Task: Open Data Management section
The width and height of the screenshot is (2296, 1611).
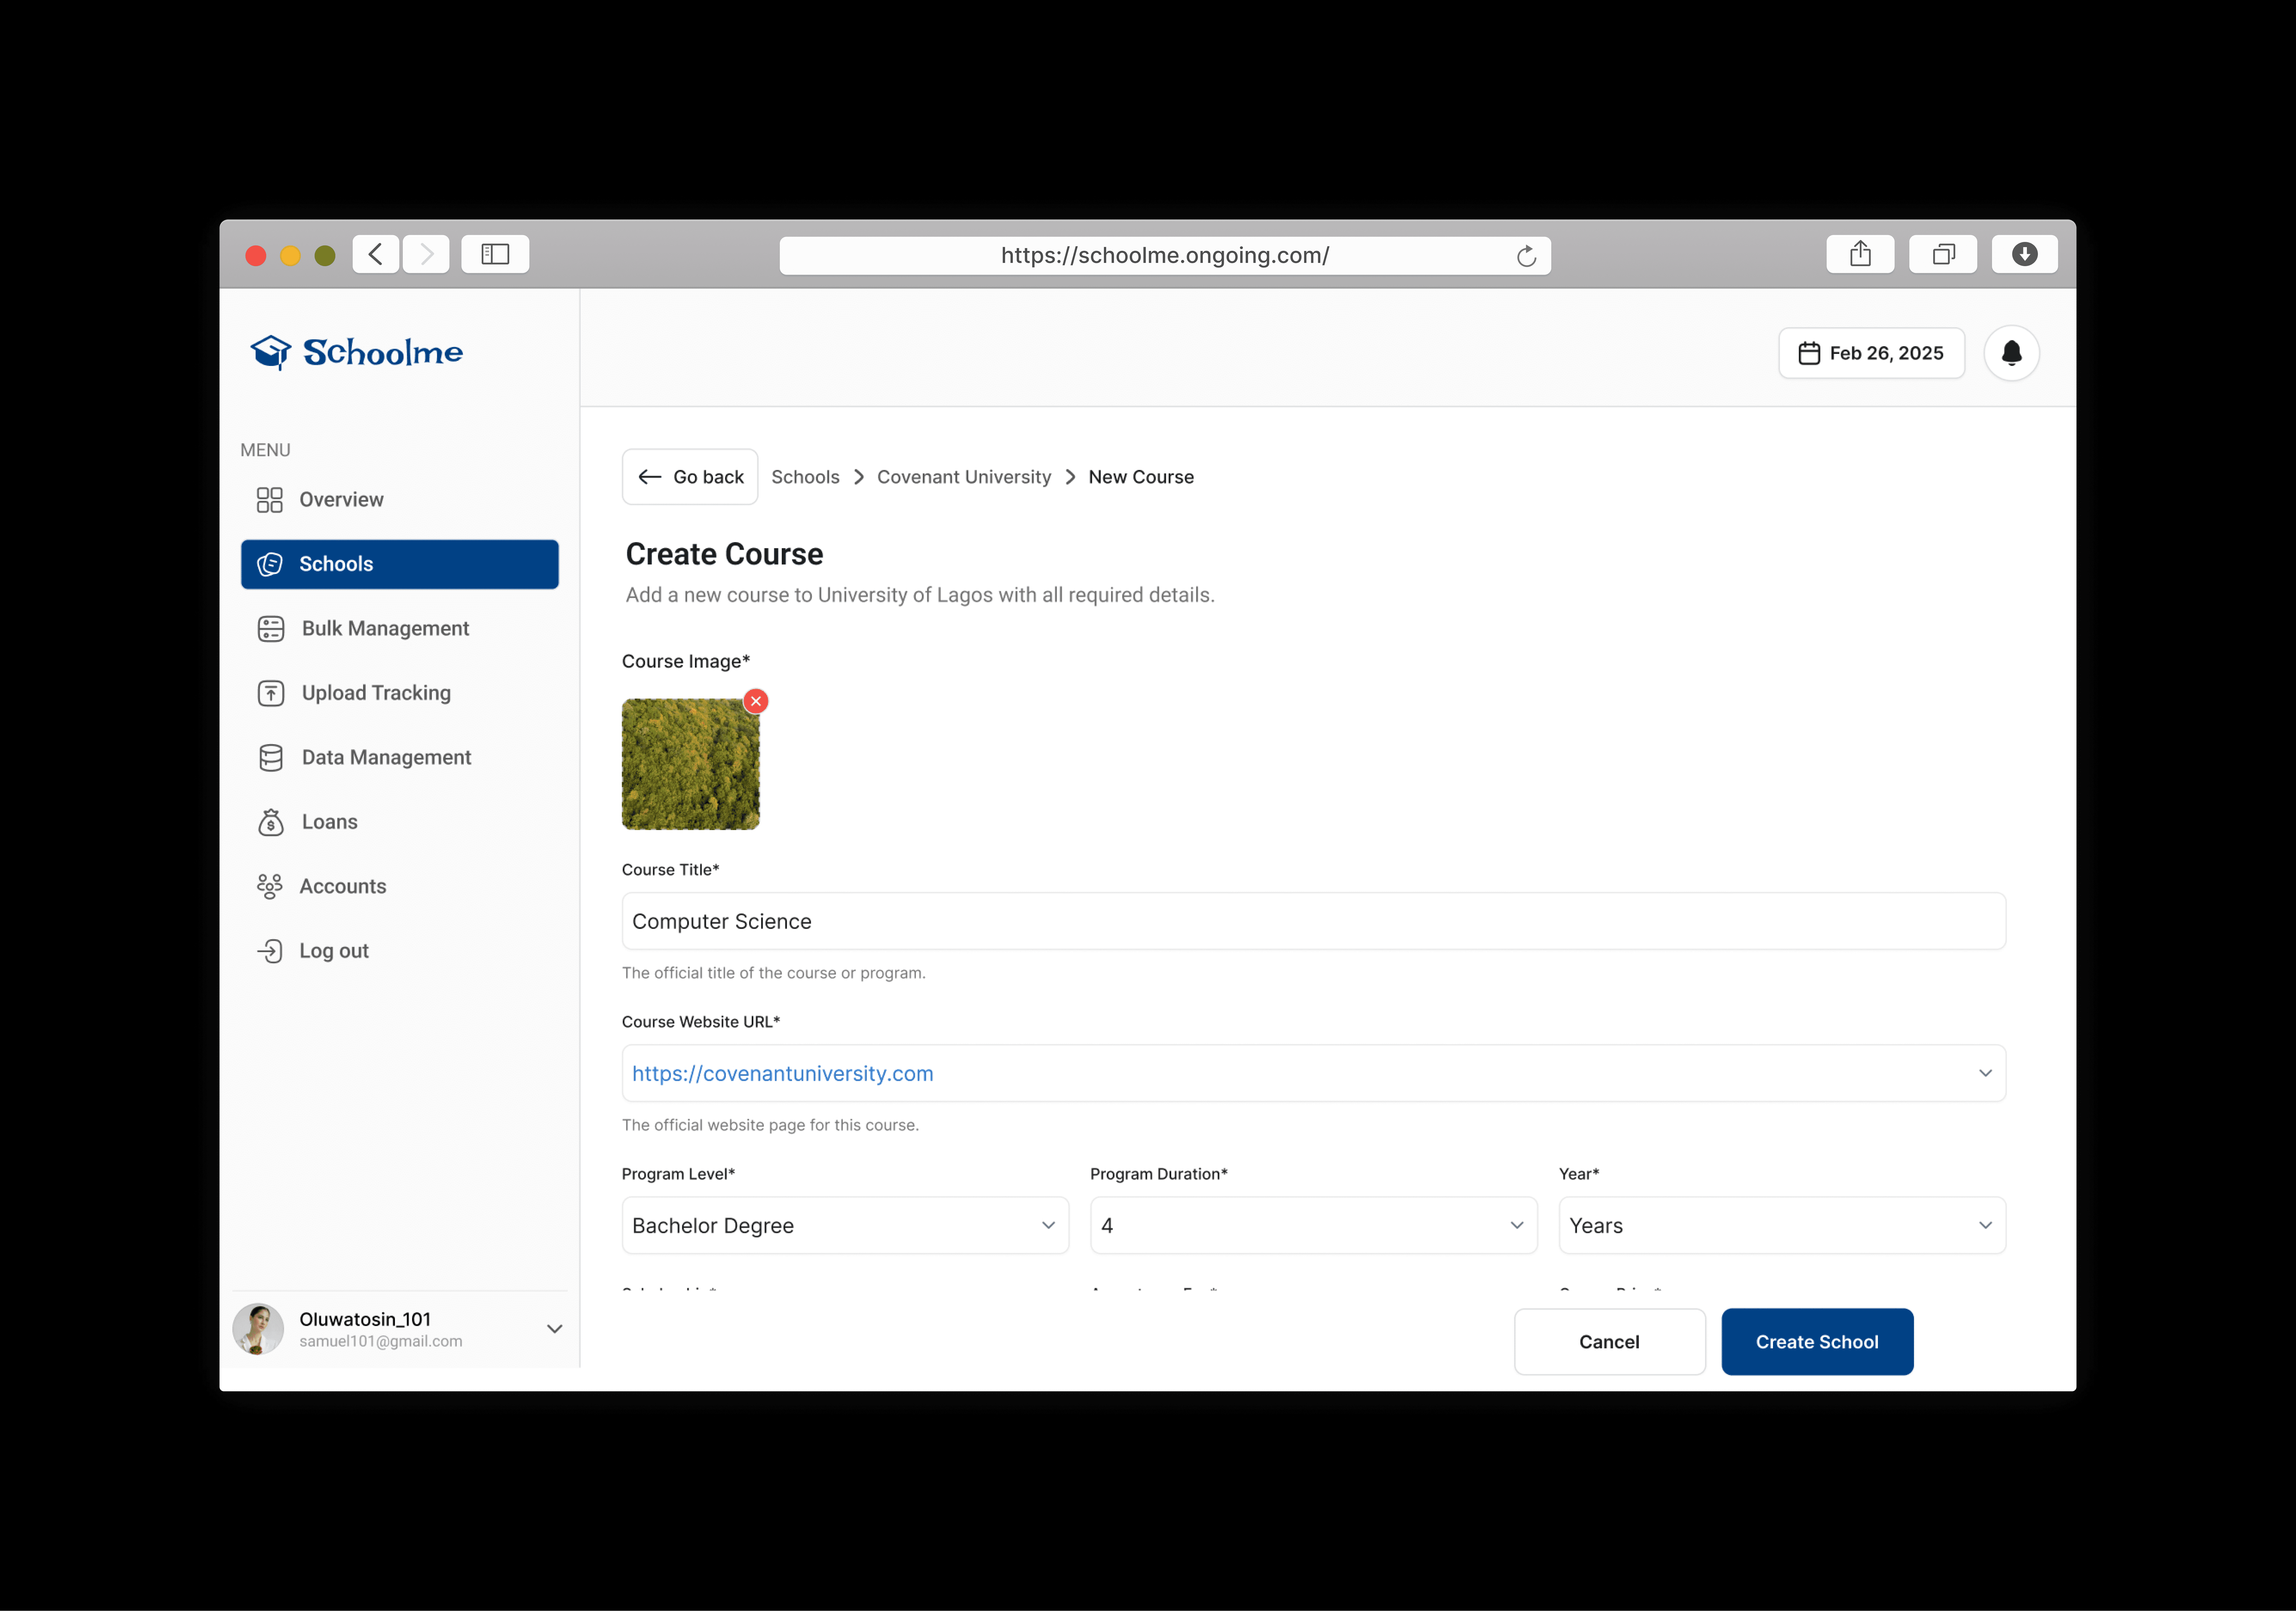Action: 400,758
